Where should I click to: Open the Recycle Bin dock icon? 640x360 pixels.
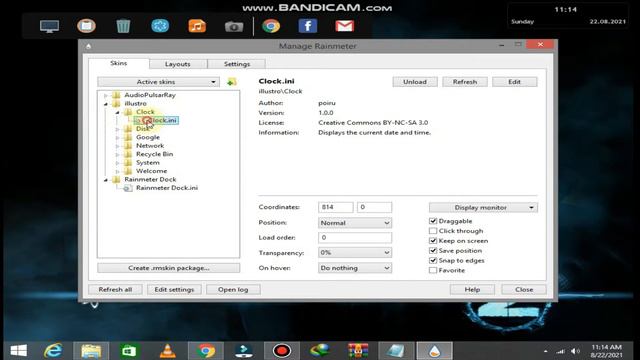[123, 26]
